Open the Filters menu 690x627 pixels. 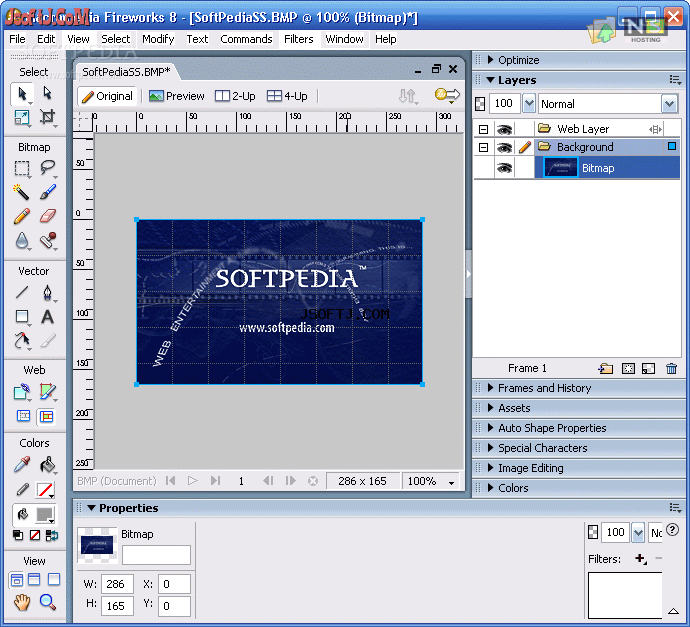pos(298,39)
